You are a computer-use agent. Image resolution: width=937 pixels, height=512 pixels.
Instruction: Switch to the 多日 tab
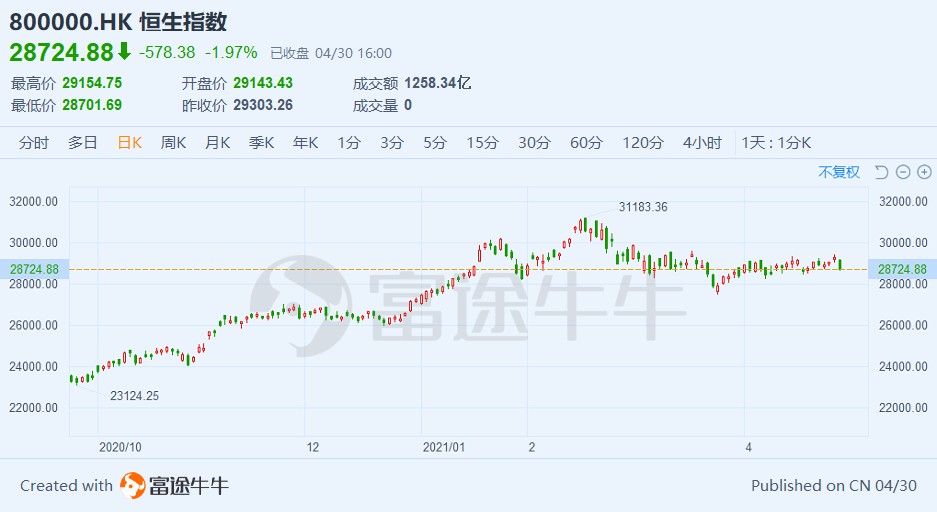click(x=82, y=143)
